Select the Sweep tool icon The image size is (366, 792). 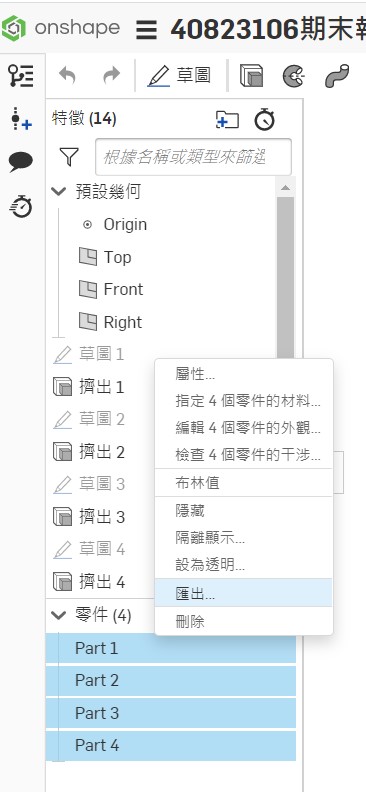(x=337, y=76)
